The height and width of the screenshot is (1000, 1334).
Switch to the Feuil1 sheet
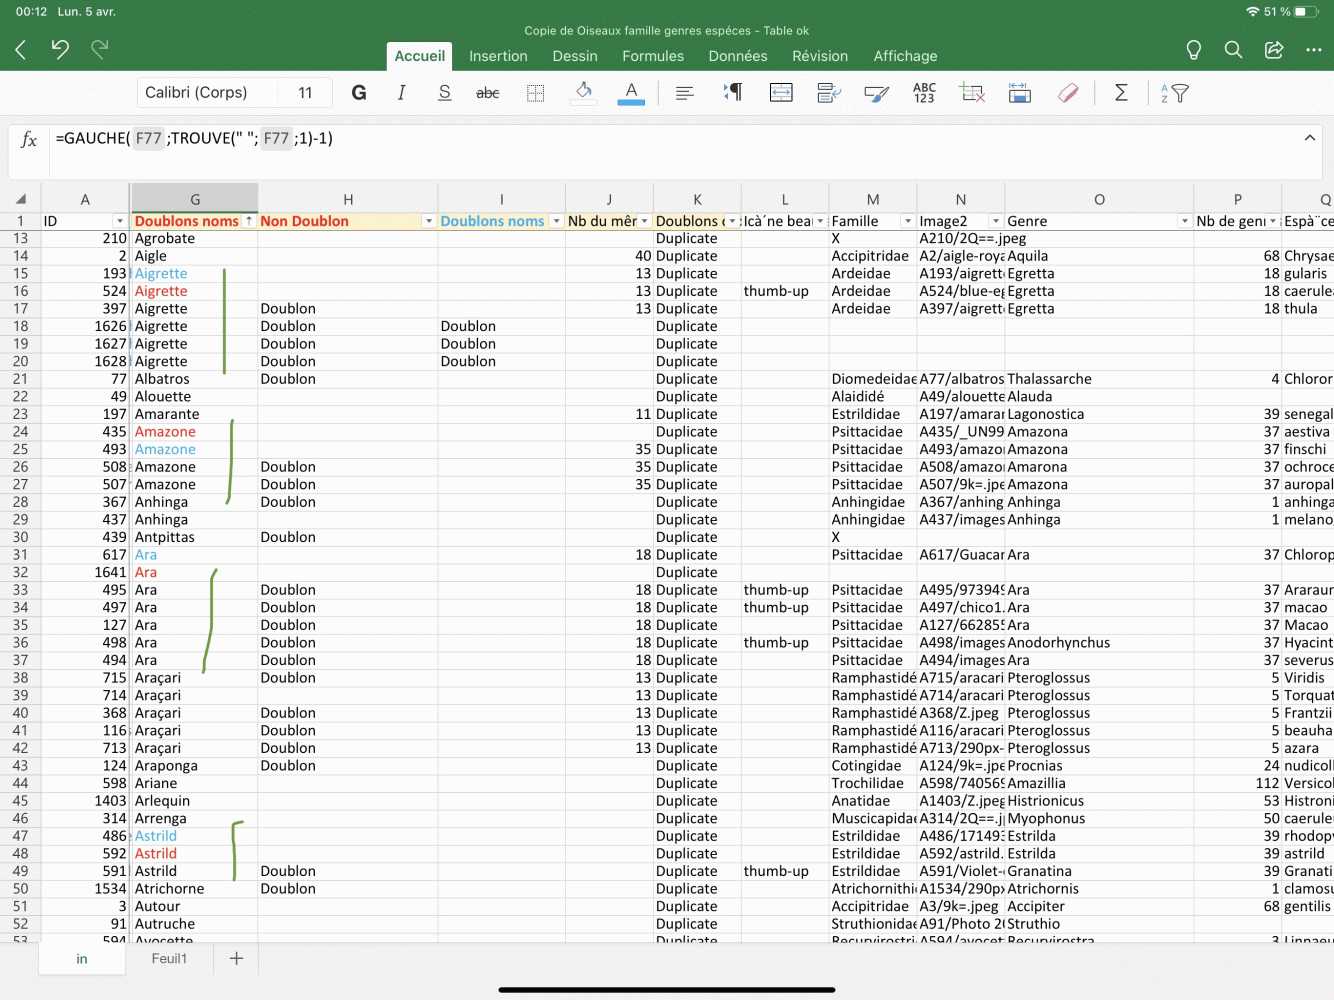[x=169, y=958]
